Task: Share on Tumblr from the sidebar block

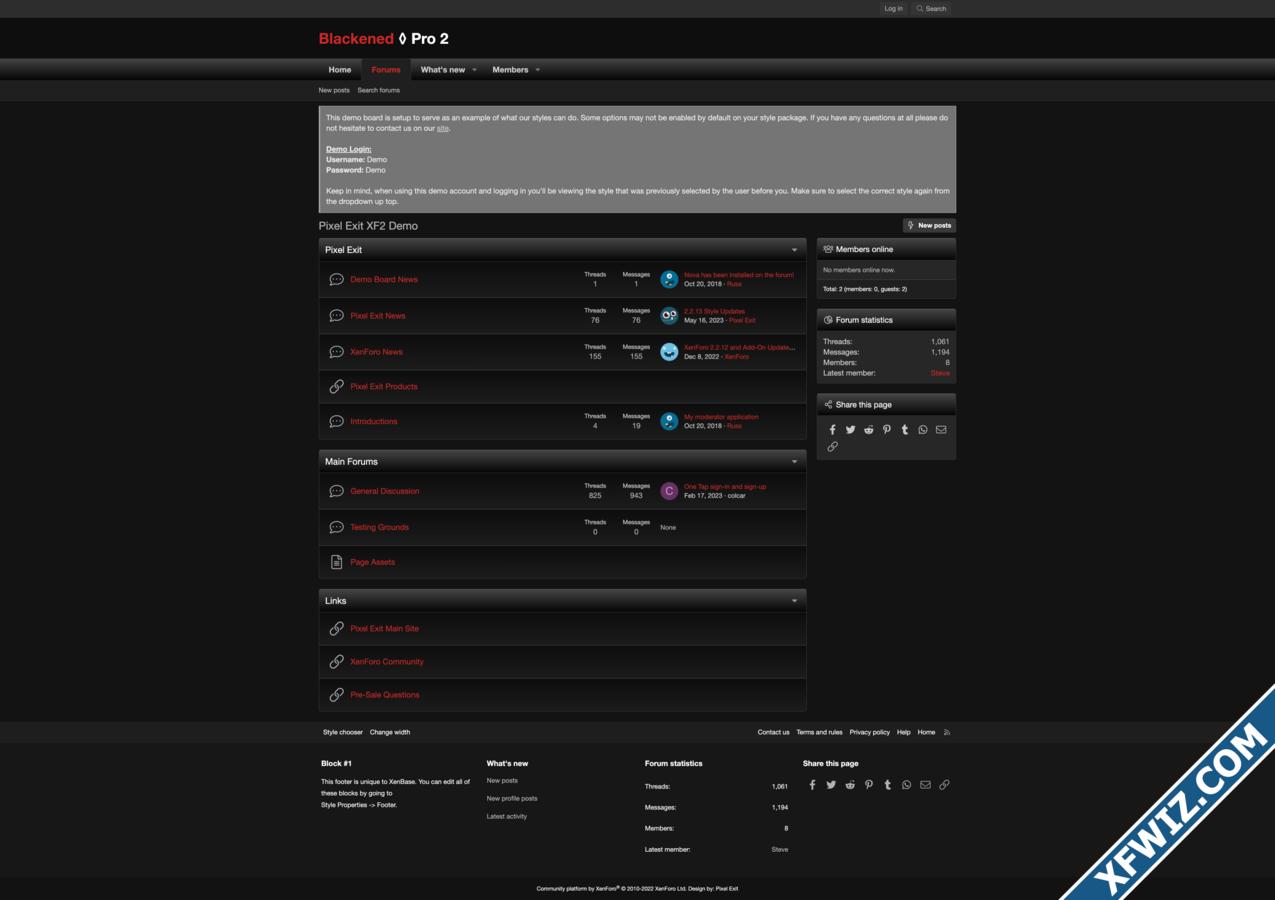Action: coord(905,430)
